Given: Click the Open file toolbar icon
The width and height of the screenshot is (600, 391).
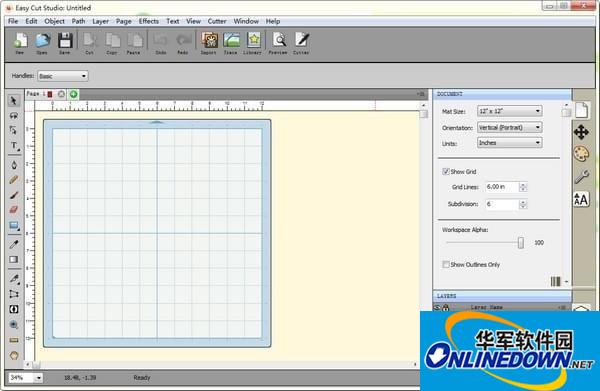Looking at the screenshot, I should [42, 43].
